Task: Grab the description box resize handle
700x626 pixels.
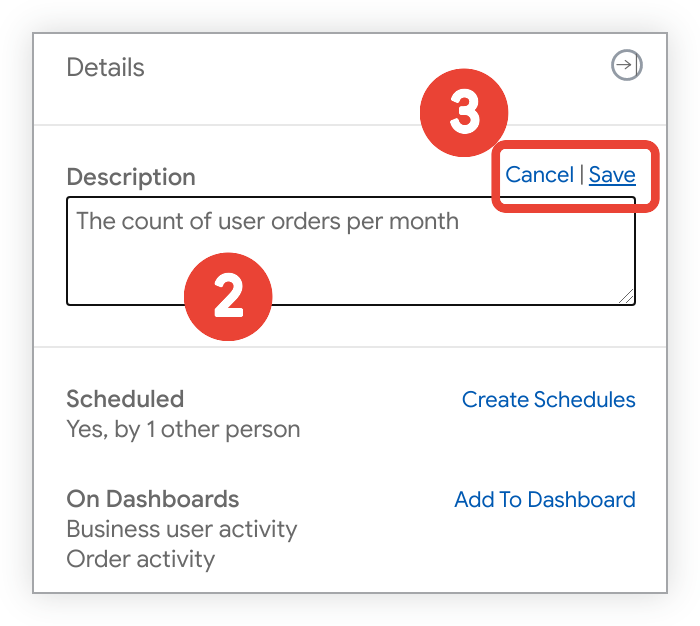Action: pos(626,295)
